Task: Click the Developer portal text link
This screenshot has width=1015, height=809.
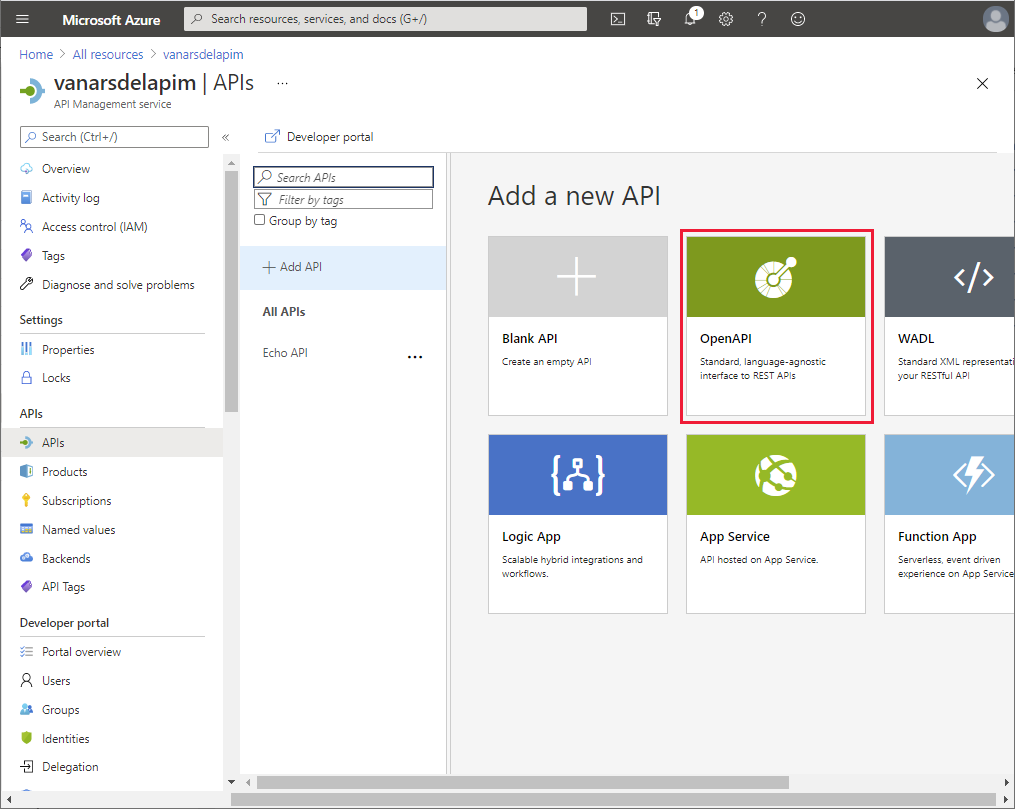Action: click(330, 137)
